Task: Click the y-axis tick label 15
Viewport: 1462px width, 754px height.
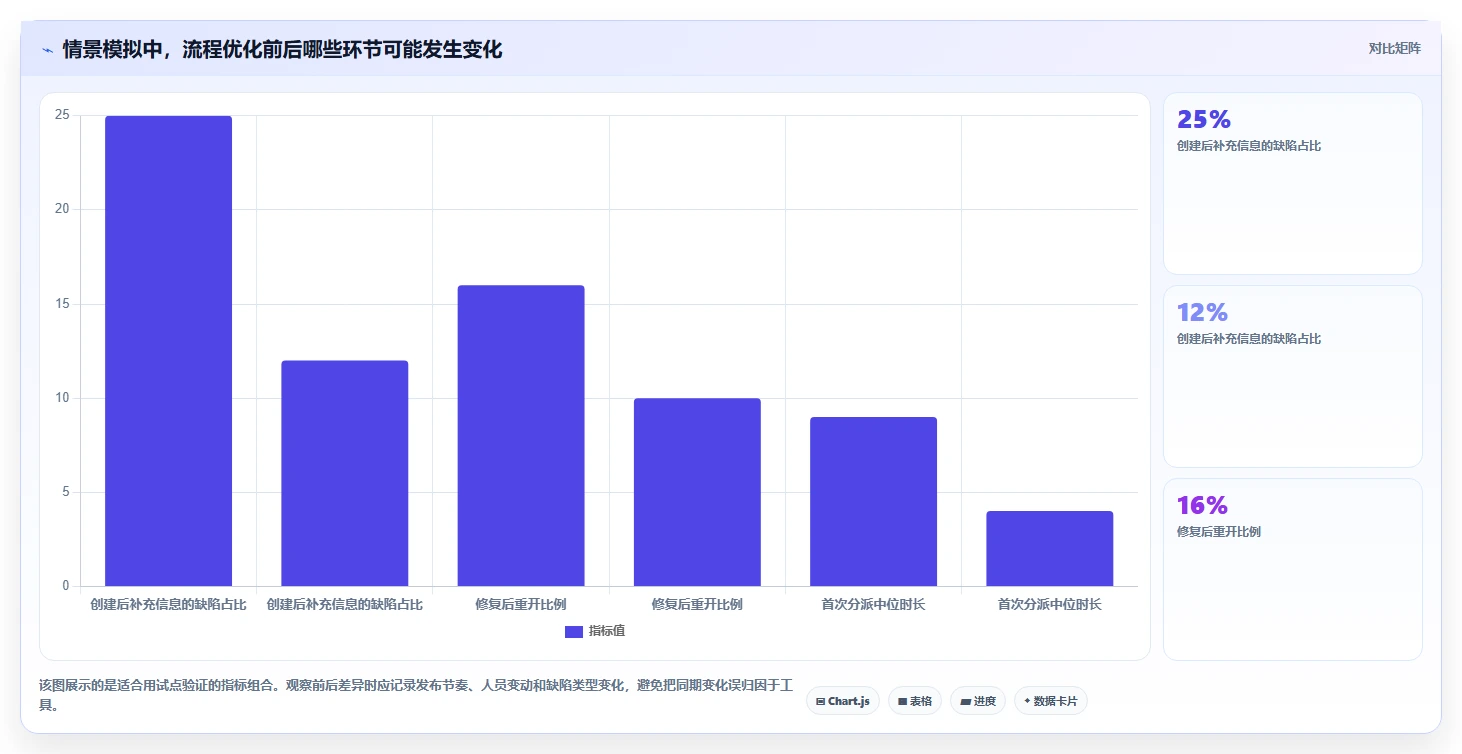Action: pyautogui.click(x=62, y=304)
